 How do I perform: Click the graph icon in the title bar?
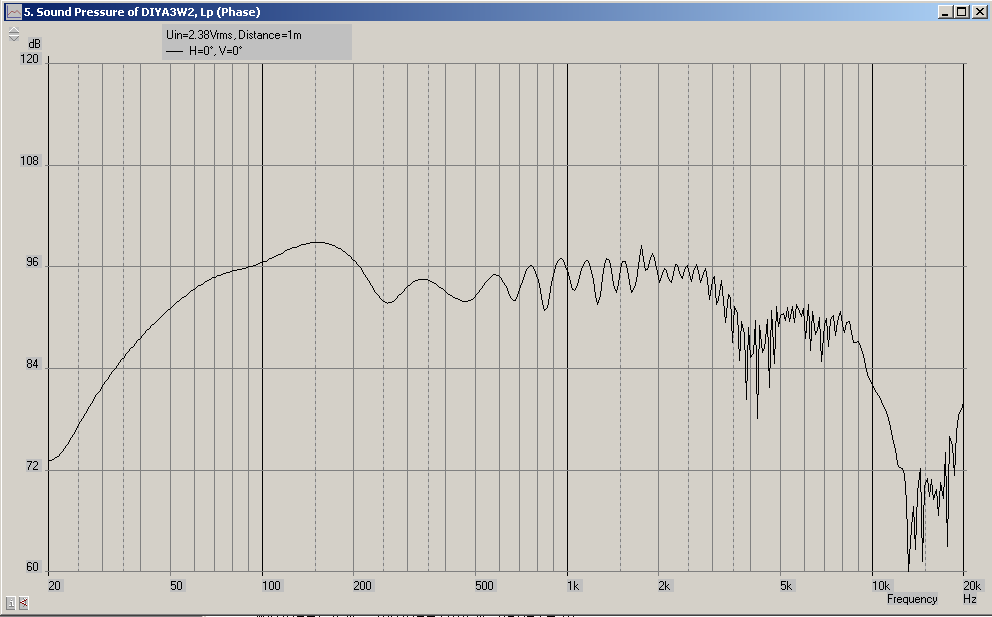pos(13,12)
